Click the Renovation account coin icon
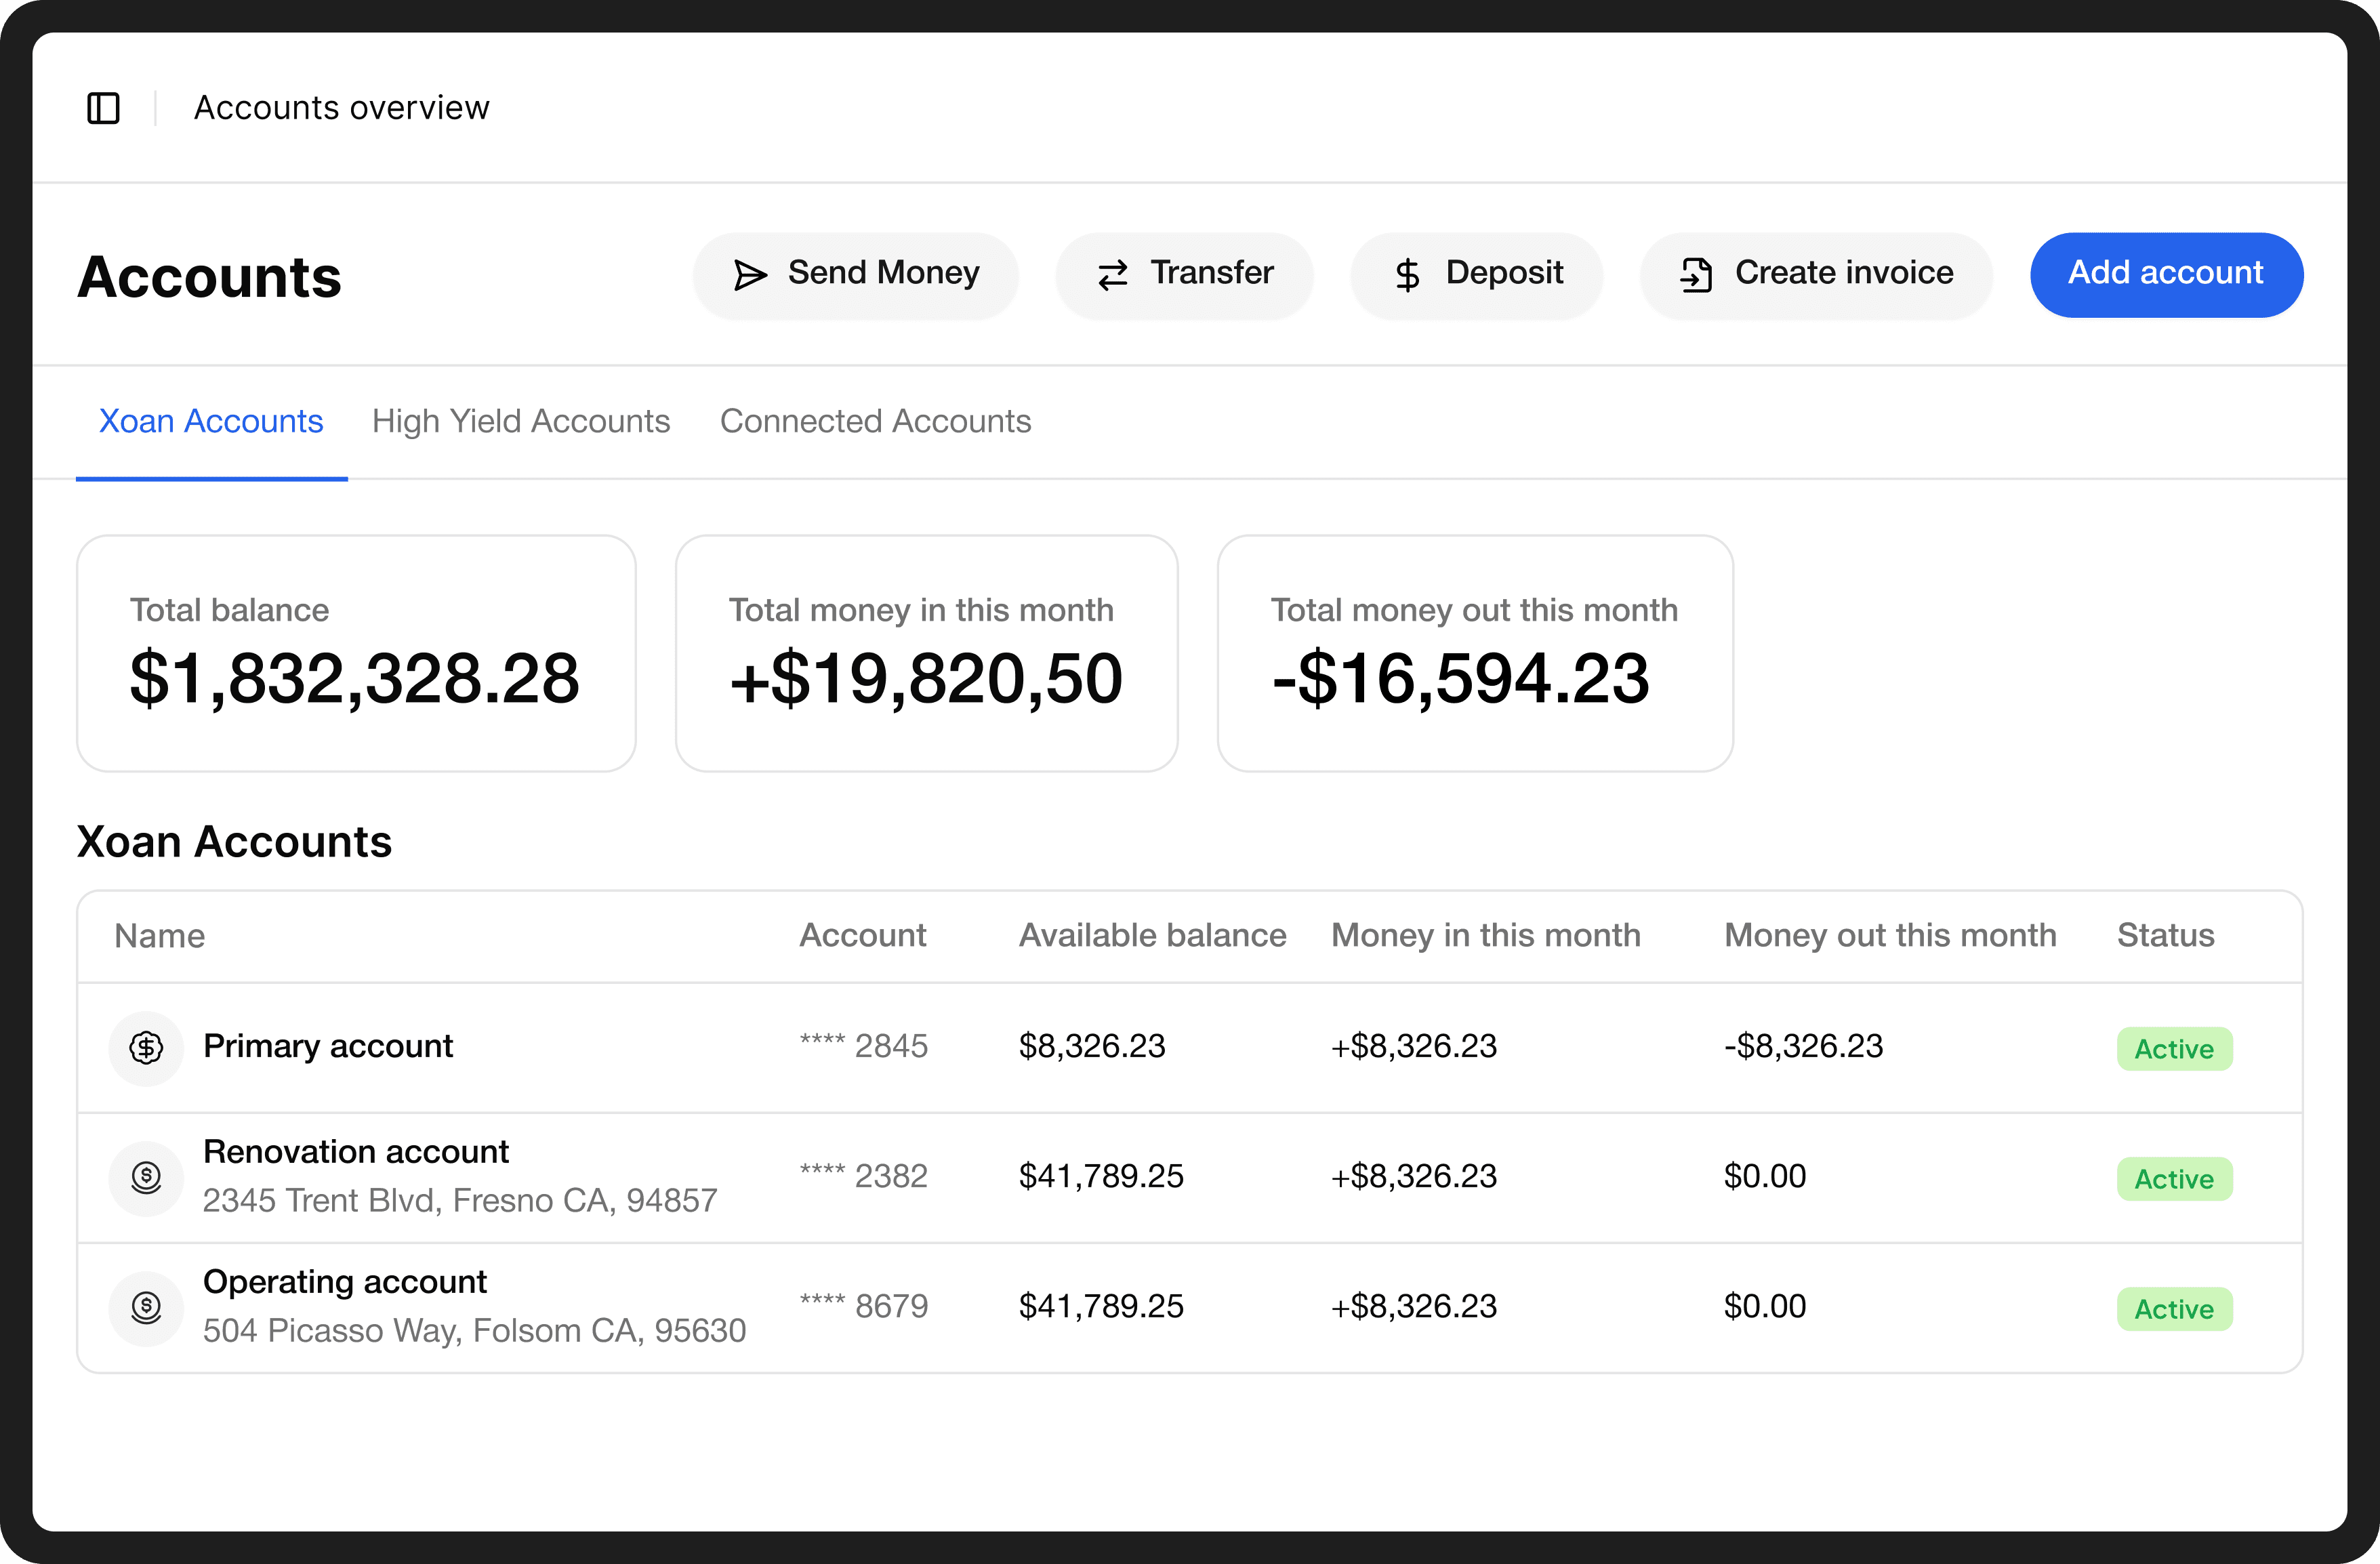The width and height of the screenshot is (2380, 1564). point(146,1178)
